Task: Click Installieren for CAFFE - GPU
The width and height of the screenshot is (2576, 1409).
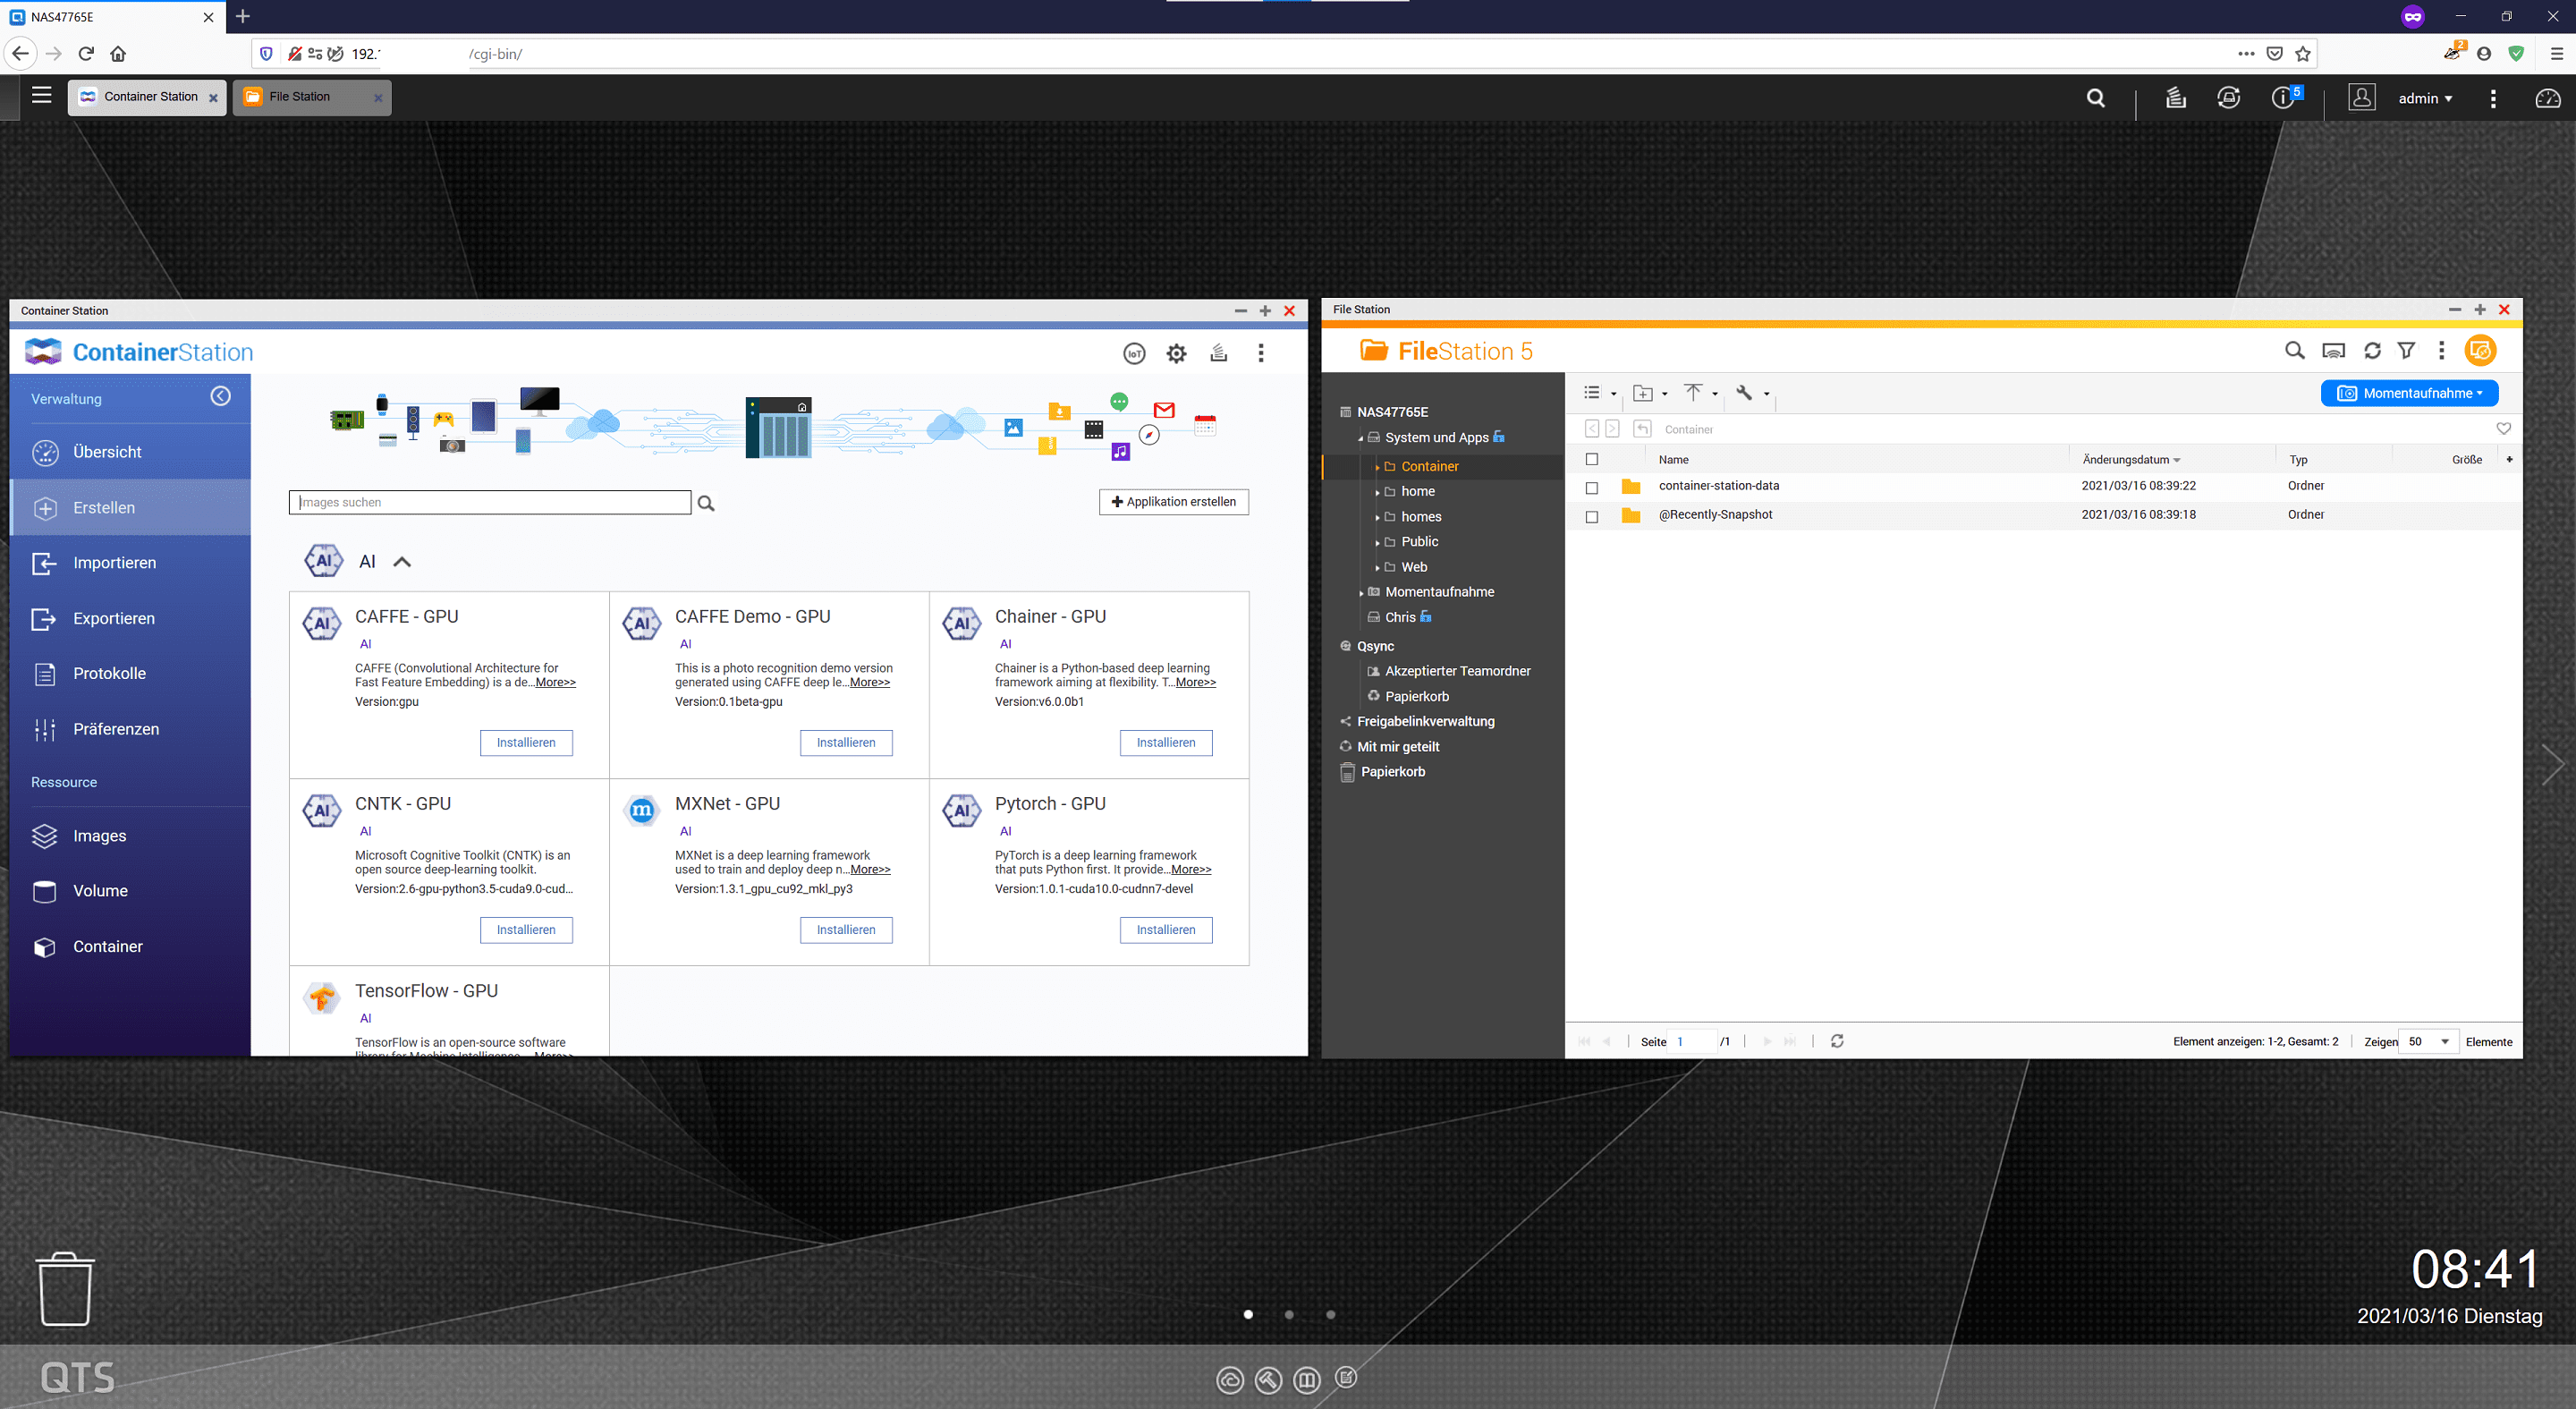Action: point(526,743)
